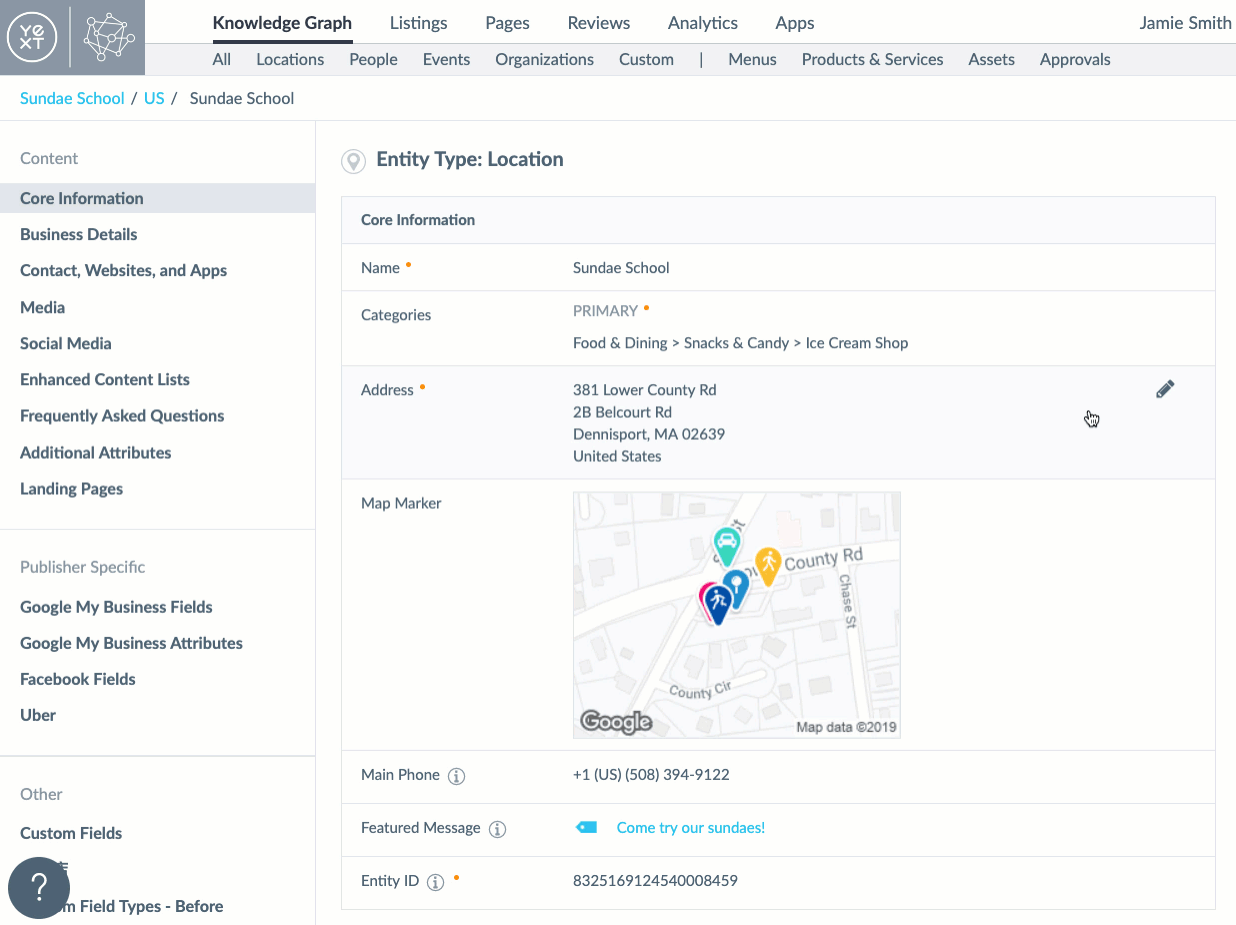Click the info icon beside Entity ID

(x=435, y=882)
